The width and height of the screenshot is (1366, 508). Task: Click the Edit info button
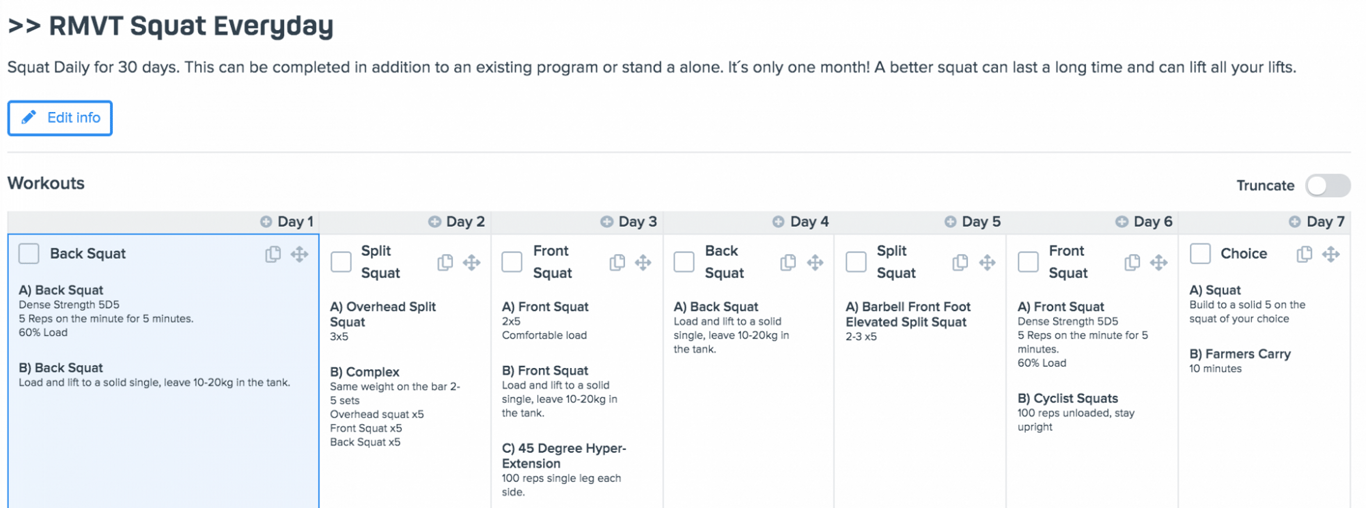point(60,118)
